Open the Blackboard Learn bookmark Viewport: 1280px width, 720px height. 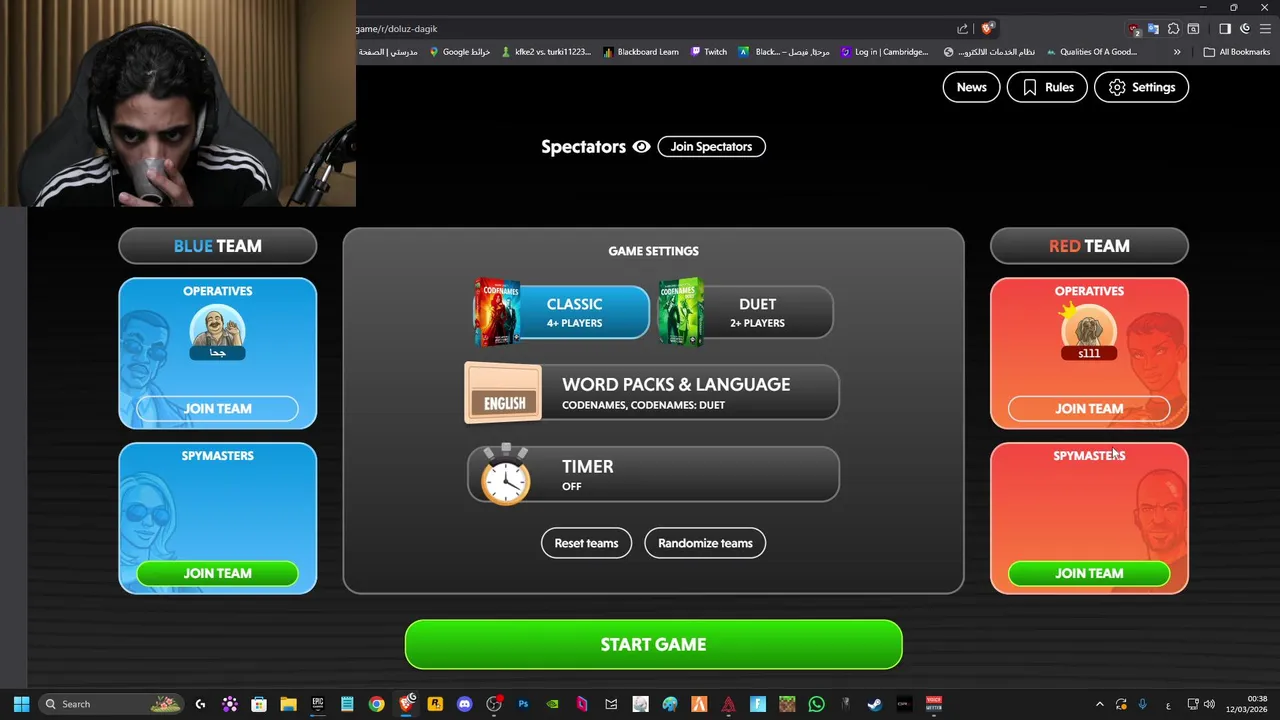(x=641, y=52)
